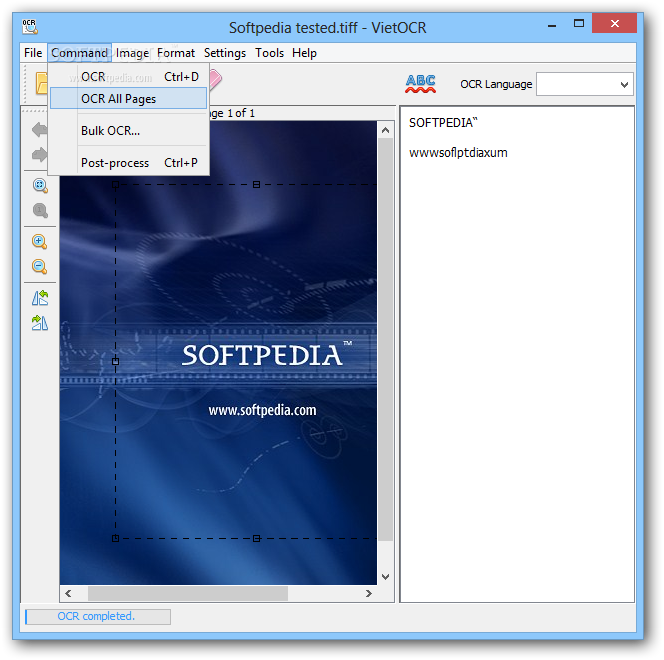
Task: Select Post-process menu entry
Action: tap(128, 163)
